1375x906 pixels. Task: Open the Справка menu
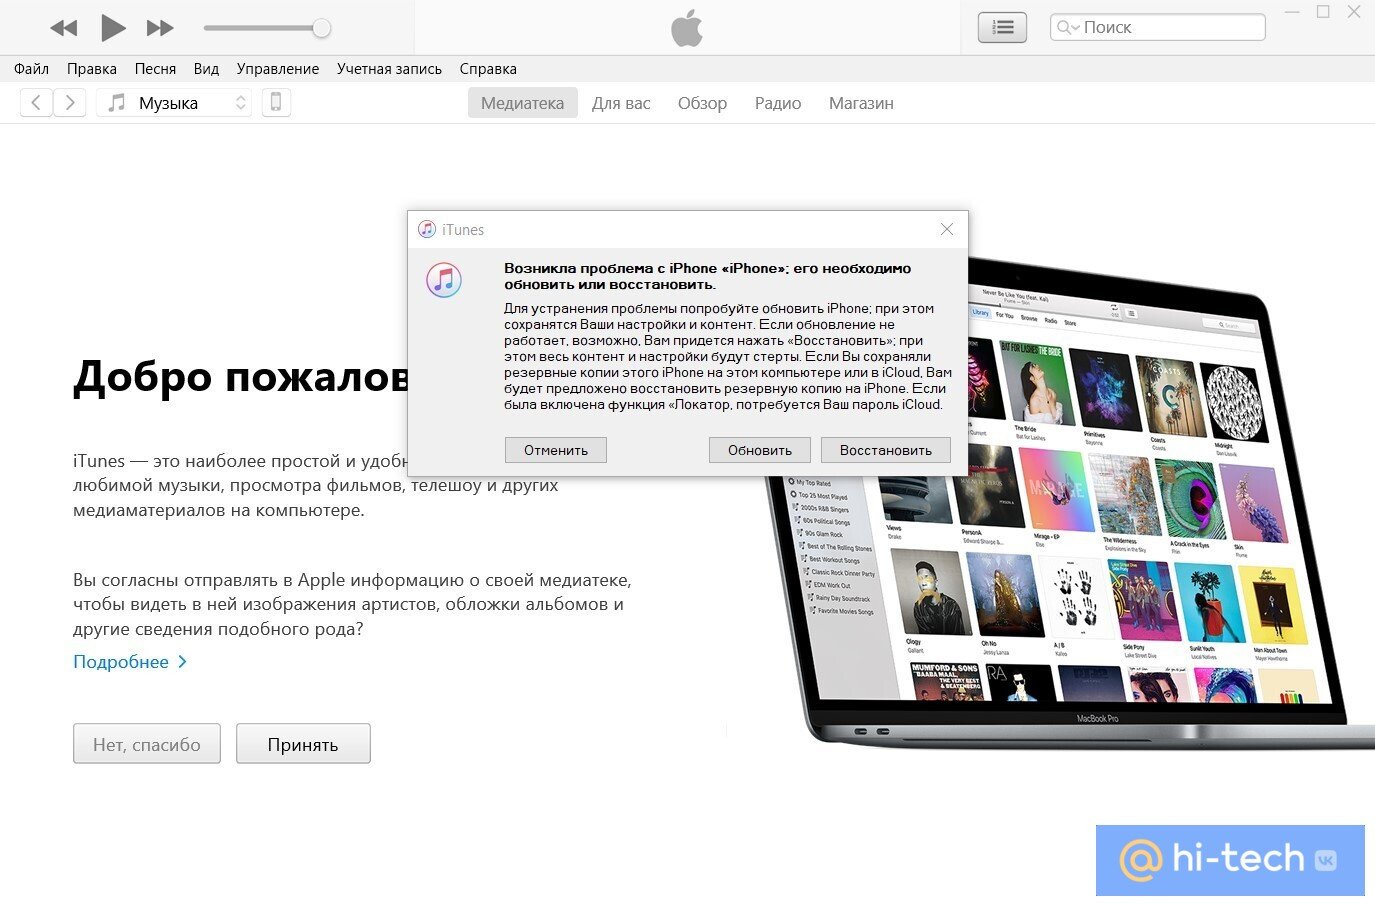click(488, 69)
